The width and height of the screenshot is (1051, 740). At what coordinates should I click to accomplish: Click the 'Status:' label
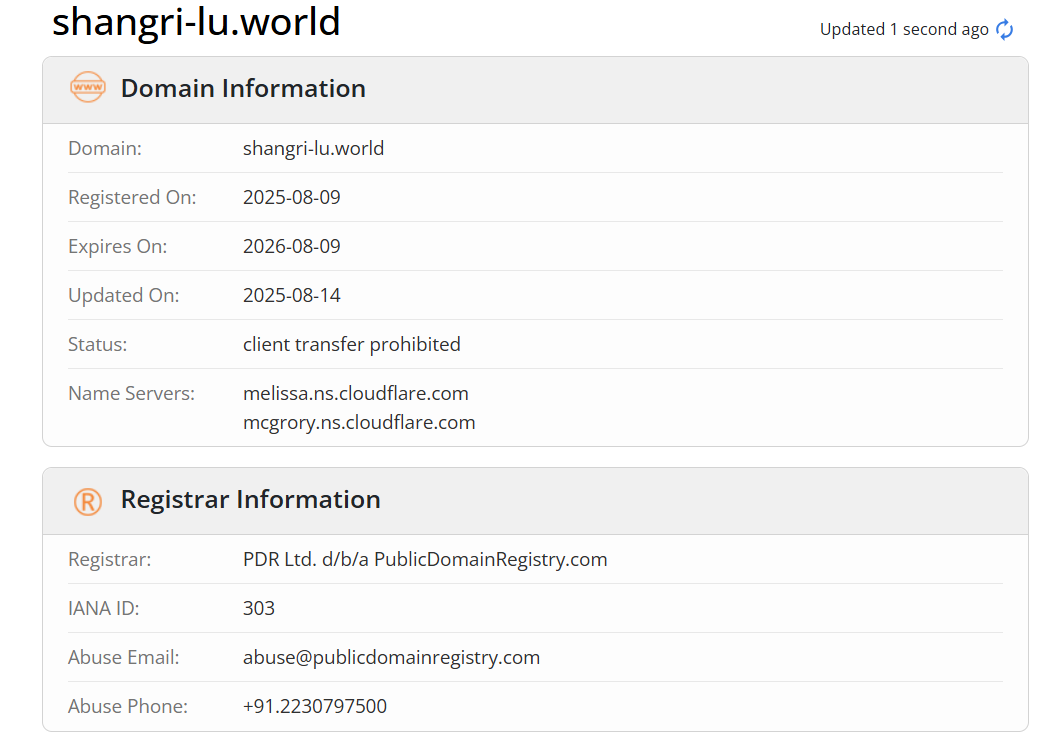(97, 344)
